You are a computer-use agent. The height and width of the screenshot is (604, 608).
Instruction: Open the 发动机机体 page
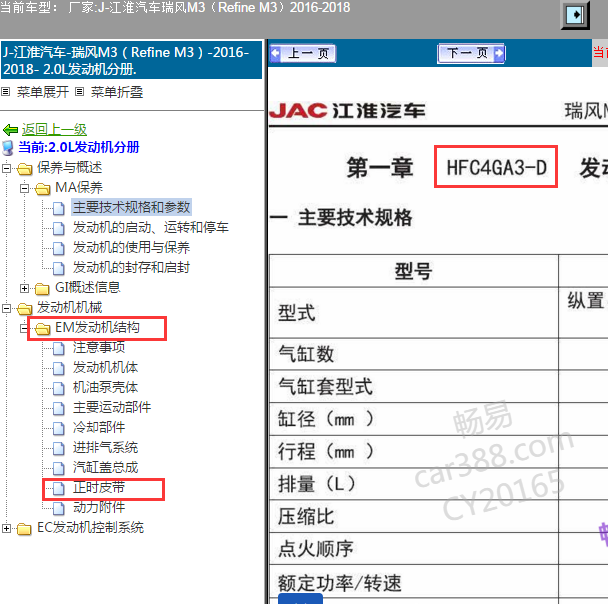(105, 368)
